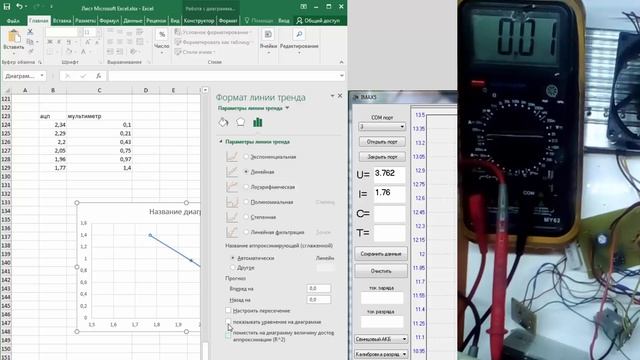
Task: Switch to the Вставка ribbon tab
Action: pyautogui.click(x=62, y=20)
